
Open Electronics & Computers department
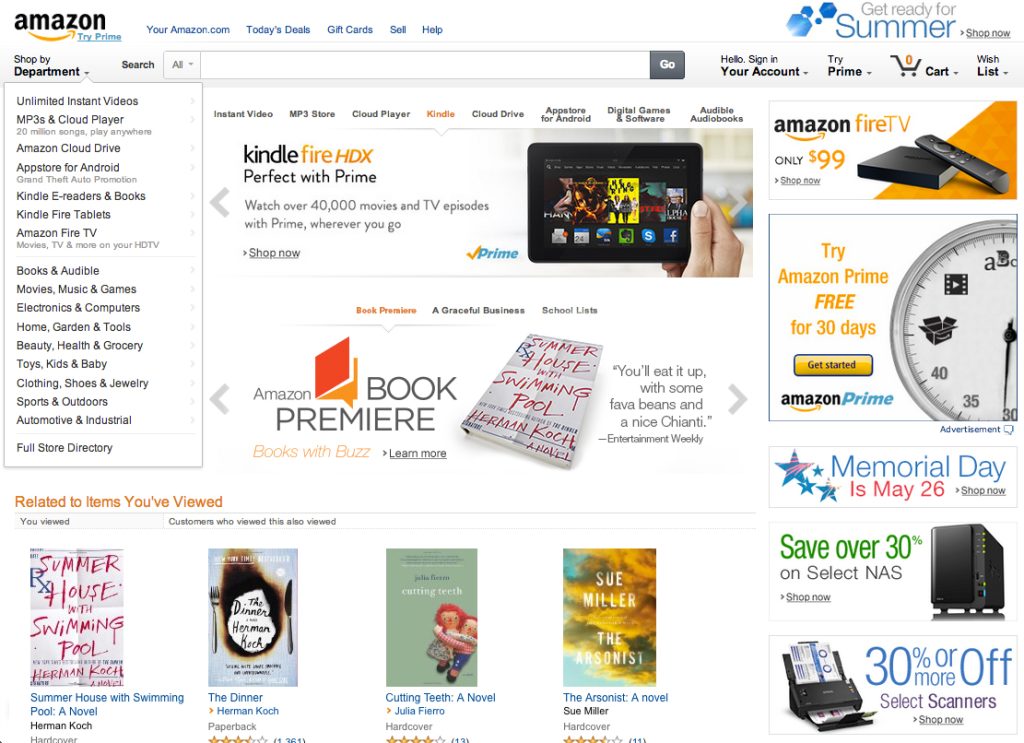click(78, 308)
